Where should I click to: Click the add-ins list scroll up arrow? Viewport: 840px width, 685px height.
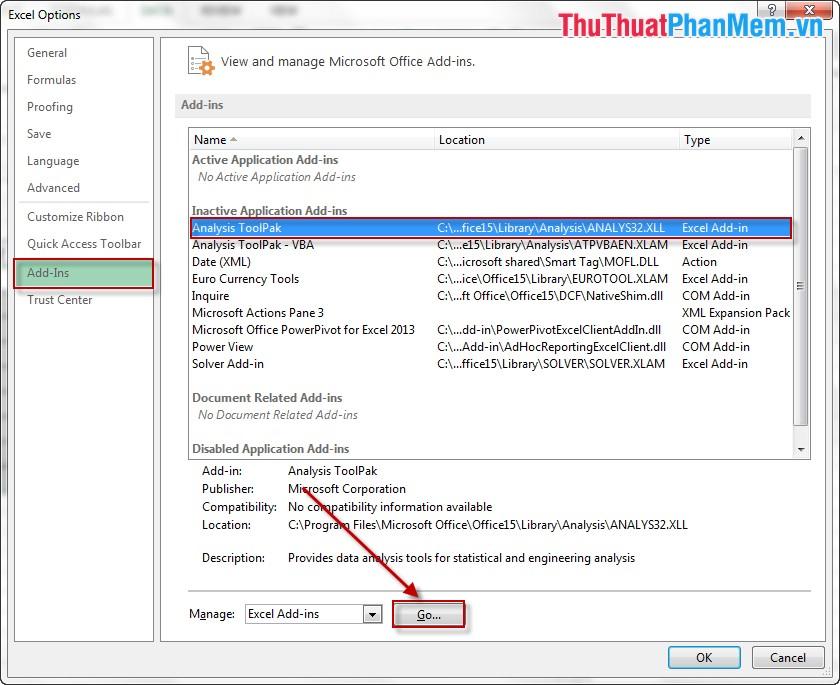pyautogui.click(x=801, y=138)
